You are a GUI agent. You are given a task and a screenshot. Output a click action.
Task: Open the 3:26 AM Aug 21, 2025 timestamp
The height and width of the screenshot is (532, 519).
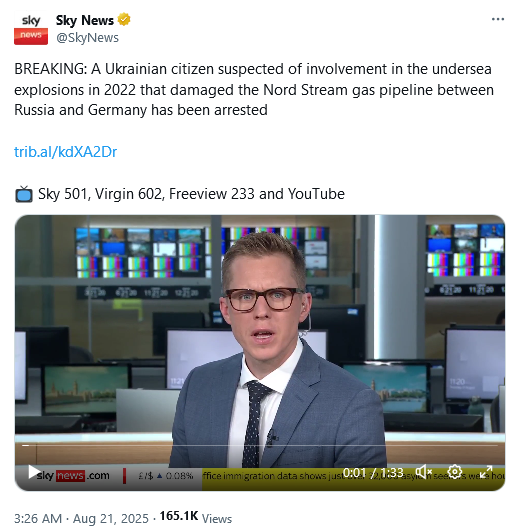pyautogui.click(x=81, y=518)
